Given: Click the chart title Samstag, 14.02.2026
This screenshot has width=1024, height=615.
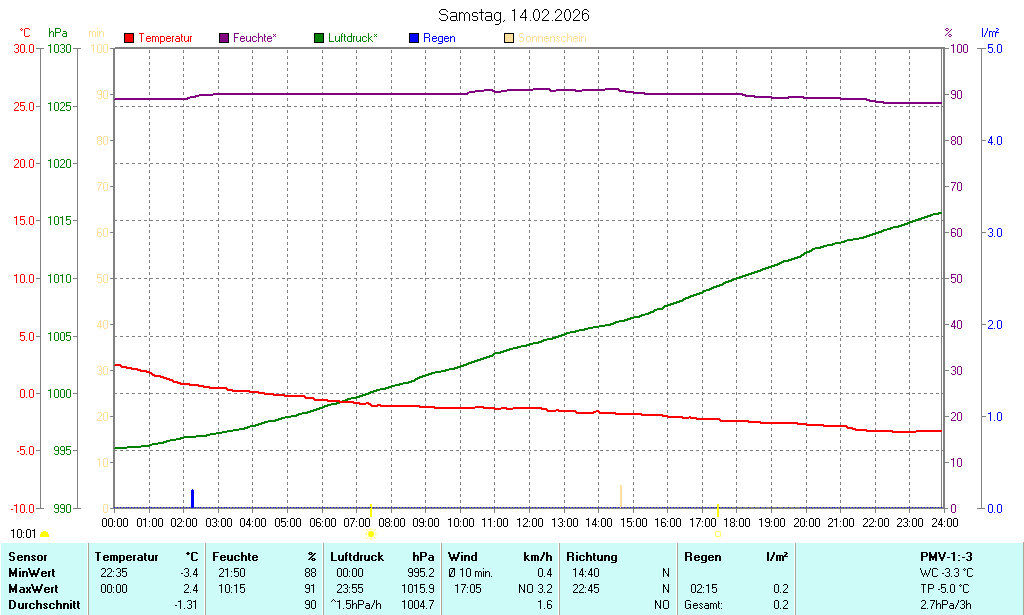Looking at the screenshot, I should pyautogui.click(x=513, y=16).
